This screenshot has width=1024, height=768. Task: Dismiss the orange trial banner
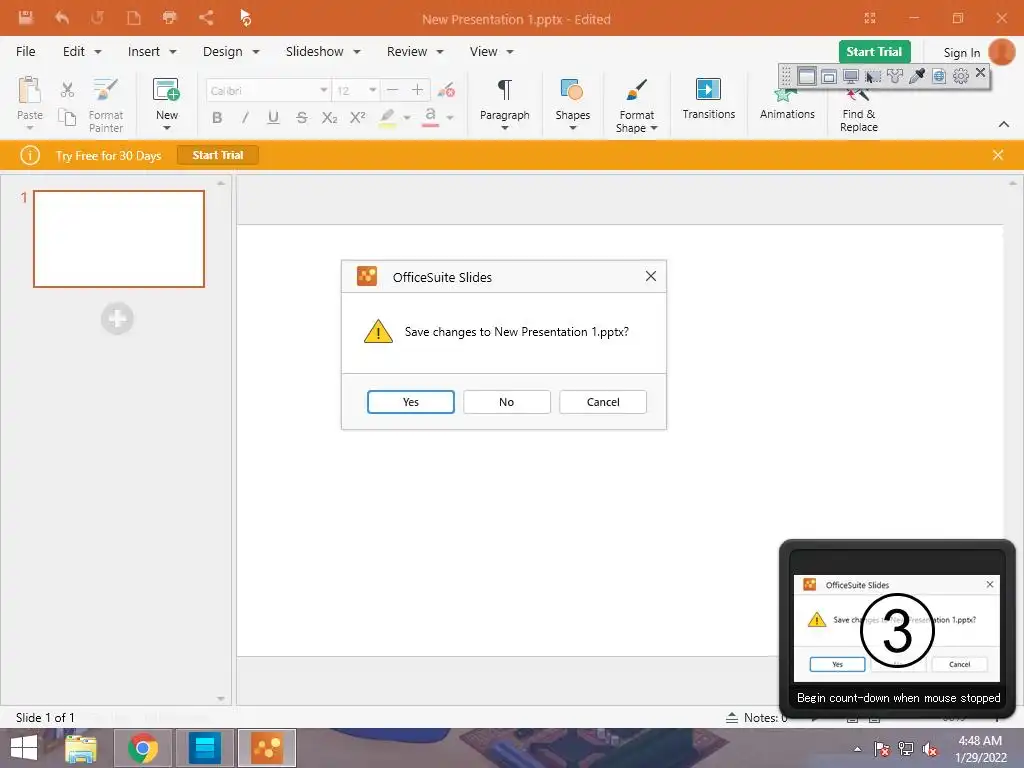pos(997,155)
